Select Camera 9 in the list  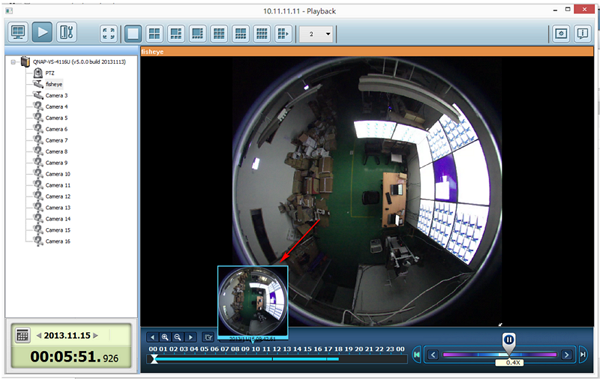57,163
